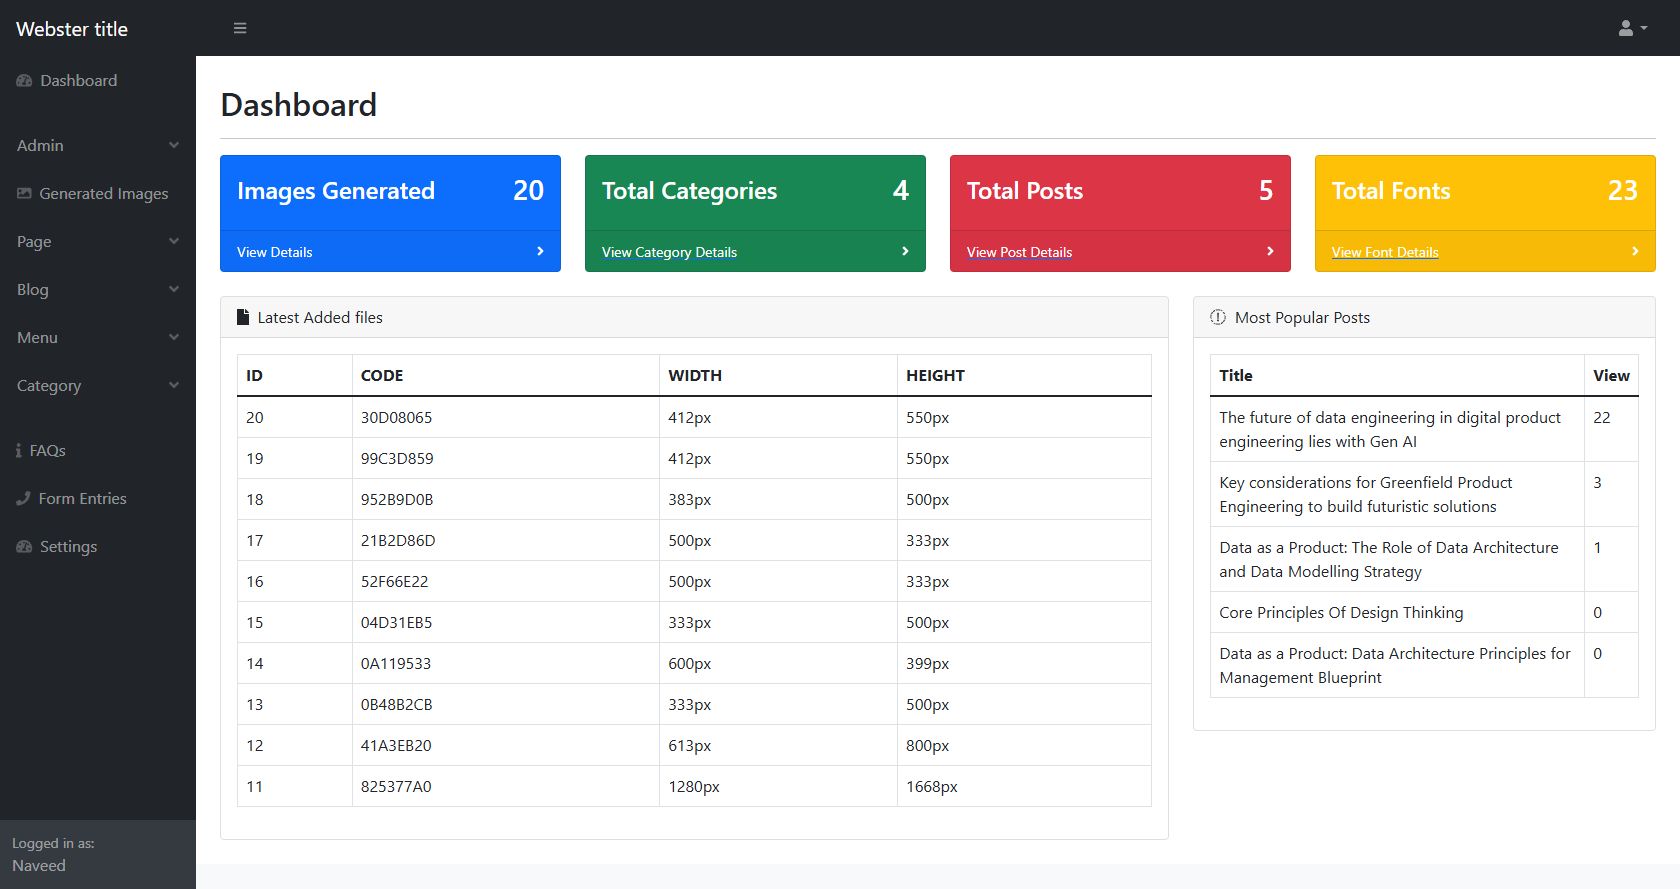Screen dimensions: 1680x889
Task: Click the Generated Images picture icon
Action: coord(24,193)
